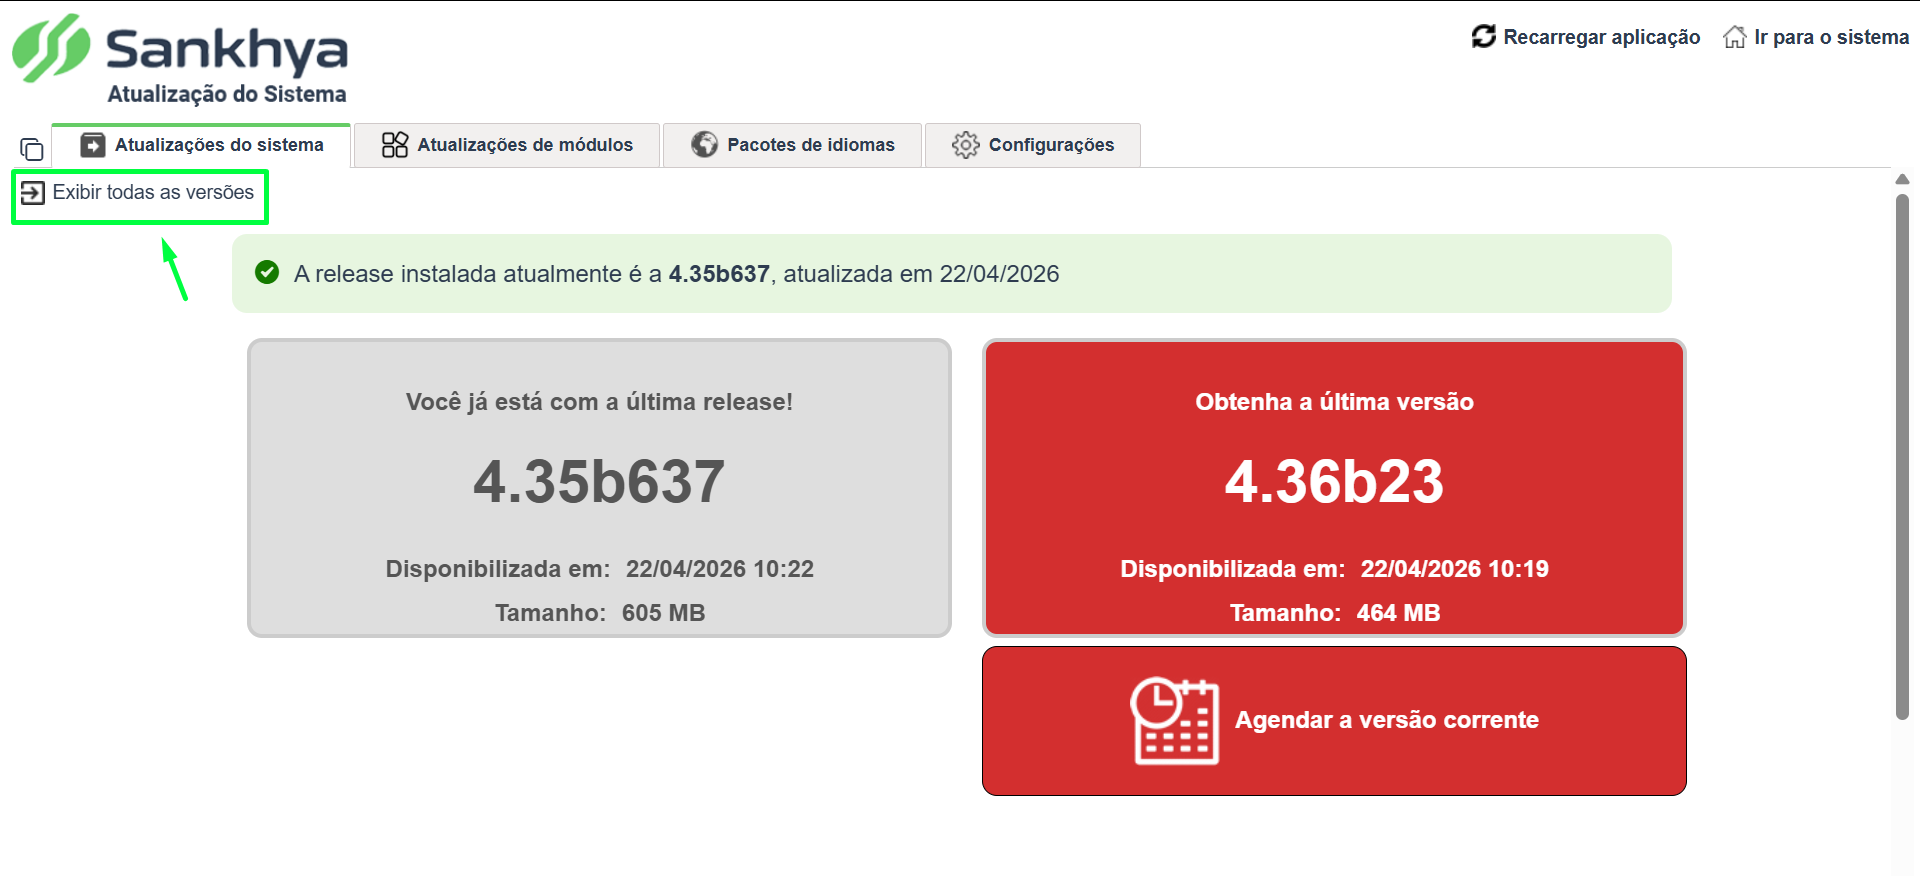The height and width of the screenshot is (876, 1920).
Task: Click the installed release notification banner
Action: click(952, 274)
